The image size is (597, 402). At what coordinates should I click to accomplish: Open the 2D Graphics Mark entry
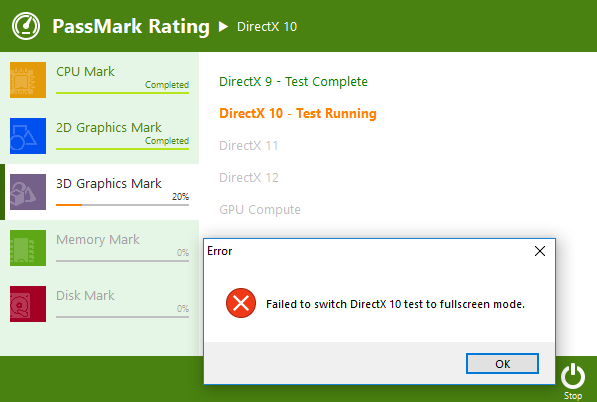click(x=99, y=136)
